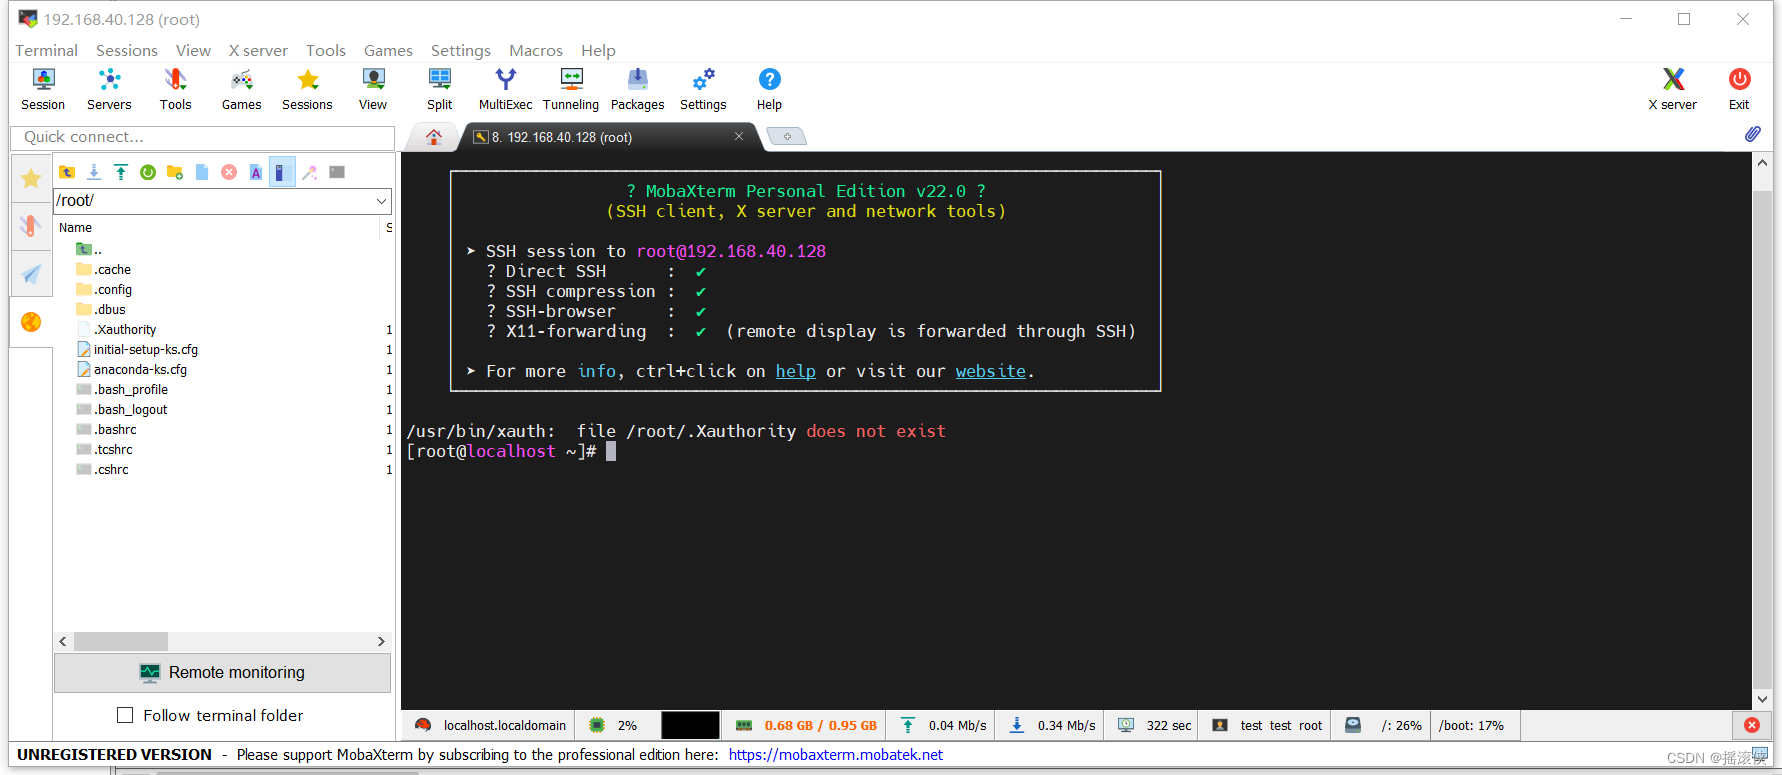
Task: Open the Servers tool
Action: point(109,89)
